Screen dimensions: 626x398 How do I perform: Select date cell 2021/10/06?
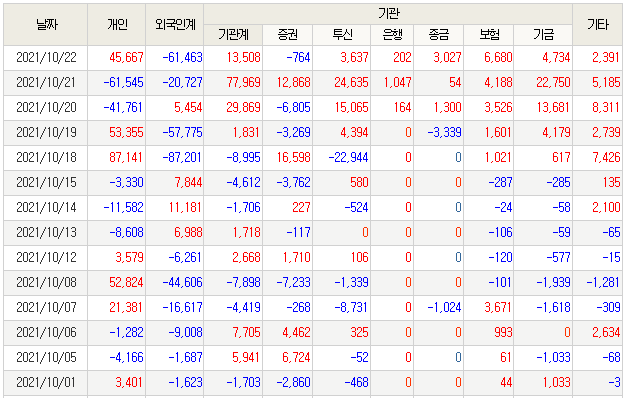(46, 333)
